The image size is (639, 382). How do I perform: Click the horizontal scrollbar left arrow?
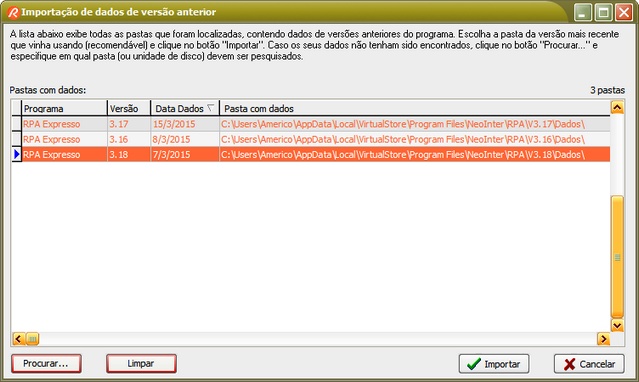click(18, 339)
